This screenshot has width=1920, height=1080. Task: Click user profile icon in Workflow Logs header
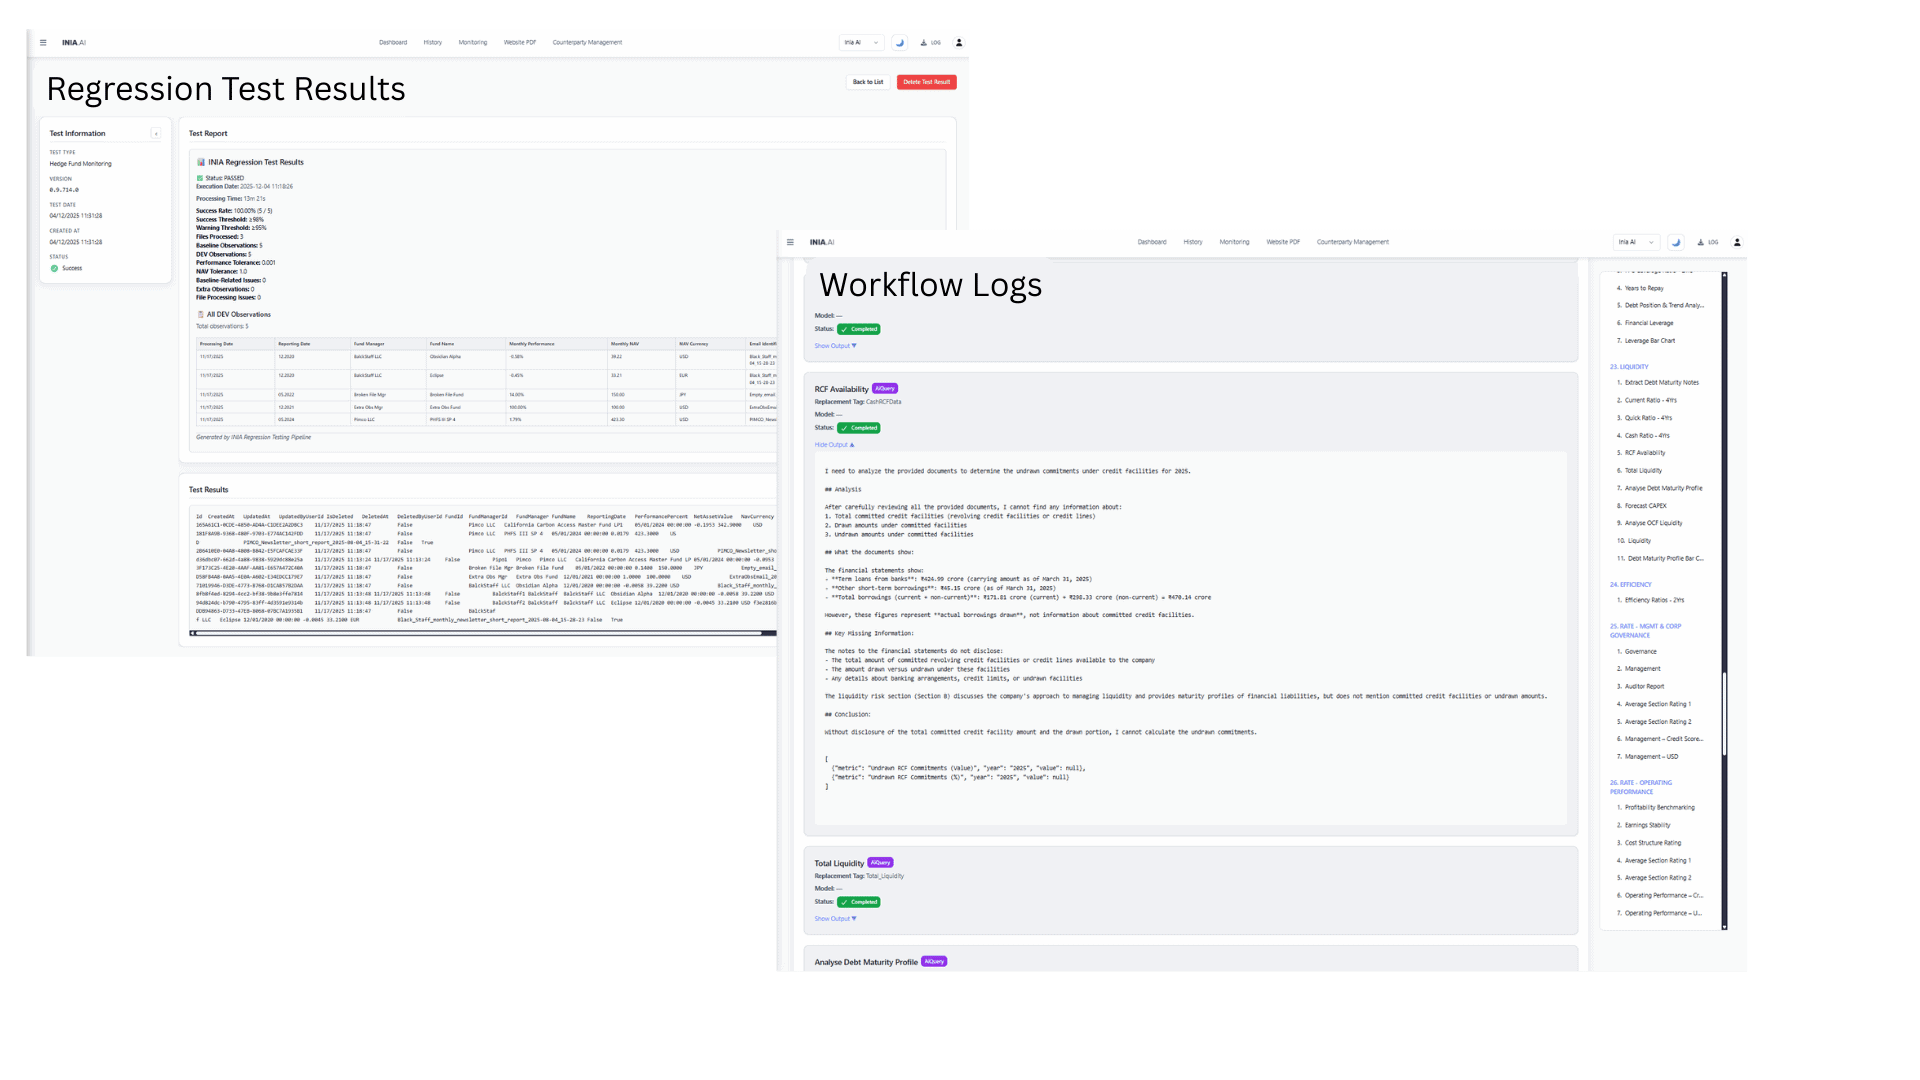pyautogui.click(x=1737, y=242)
